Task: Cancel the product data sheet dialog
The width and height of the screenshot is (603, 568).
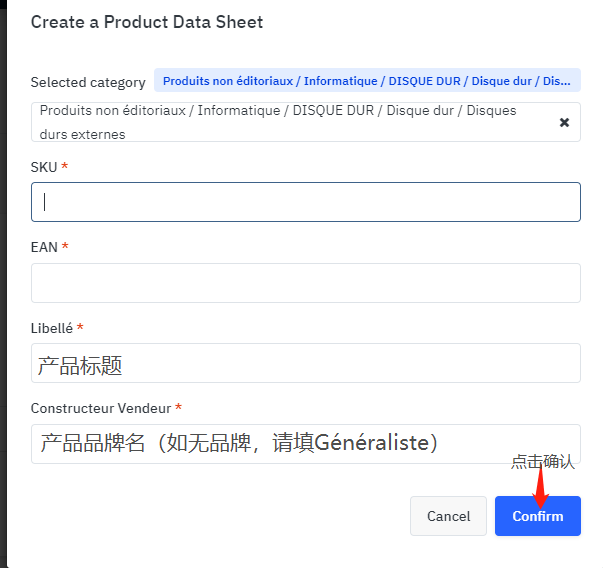Action: click(x=448, y=516)
